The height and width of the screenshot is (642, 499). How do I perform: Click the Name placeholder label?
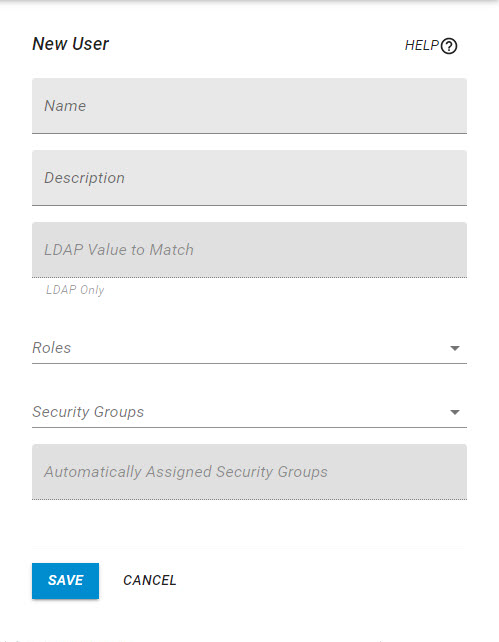click(x=65, y=106)
